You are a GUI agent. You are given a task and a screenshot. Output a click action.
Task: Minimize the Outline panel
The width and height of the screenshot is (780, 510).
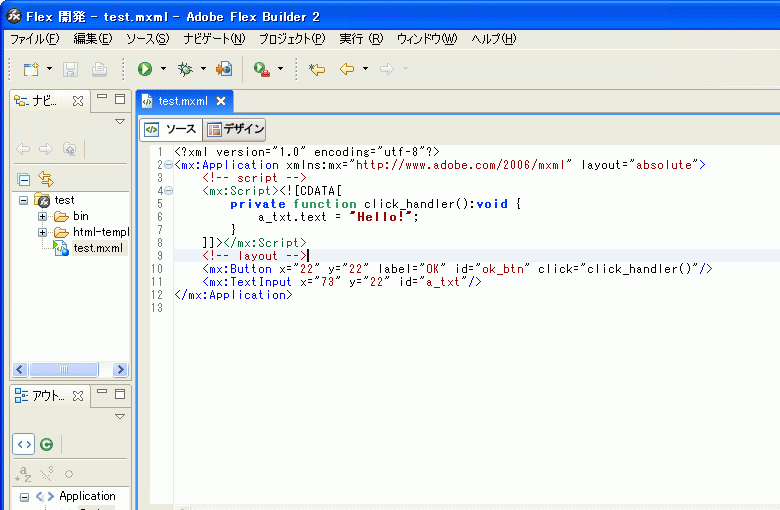coord(102,392)
